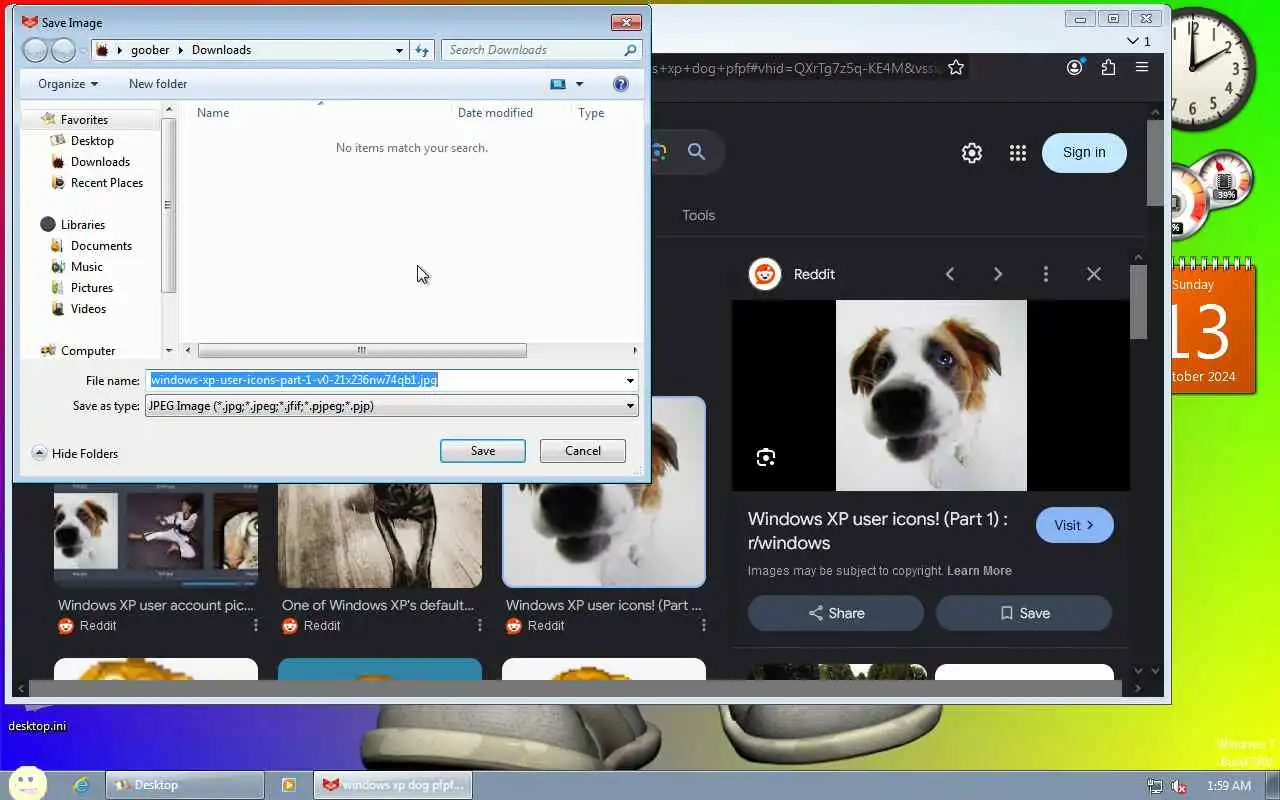Close the image preview panel
This screenshot has width=1280, height=800.
tap(1094, 274)
